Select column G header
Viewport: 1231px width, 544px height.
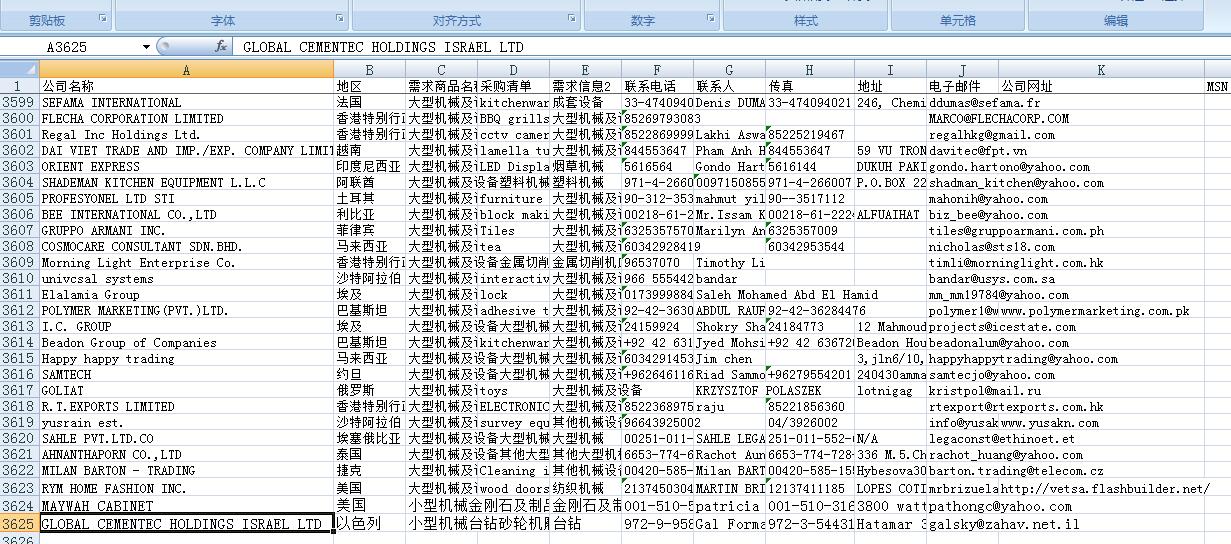point(730,69)
